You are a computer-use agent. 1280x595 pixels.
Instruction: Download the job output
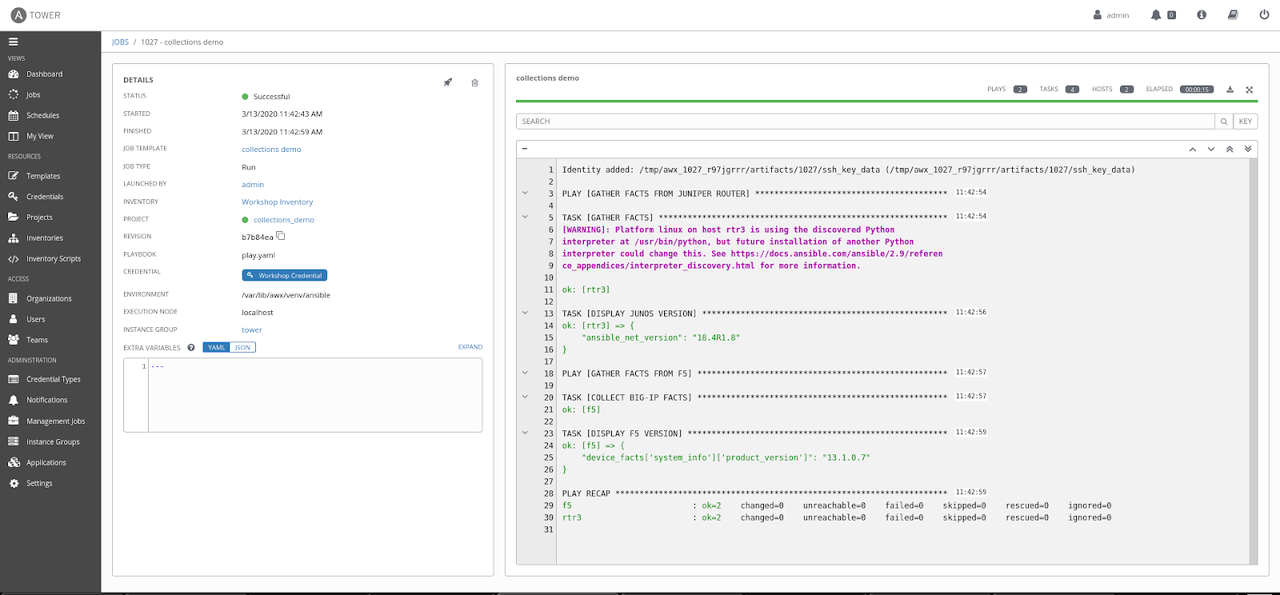click(x=1230, y=89)
